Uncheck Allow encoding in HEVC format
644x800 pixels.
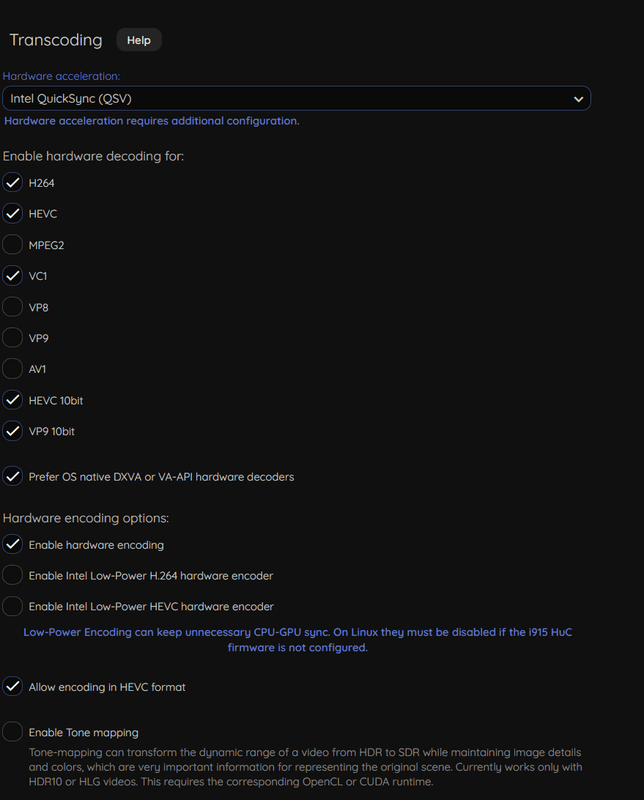tap(13, 687)
